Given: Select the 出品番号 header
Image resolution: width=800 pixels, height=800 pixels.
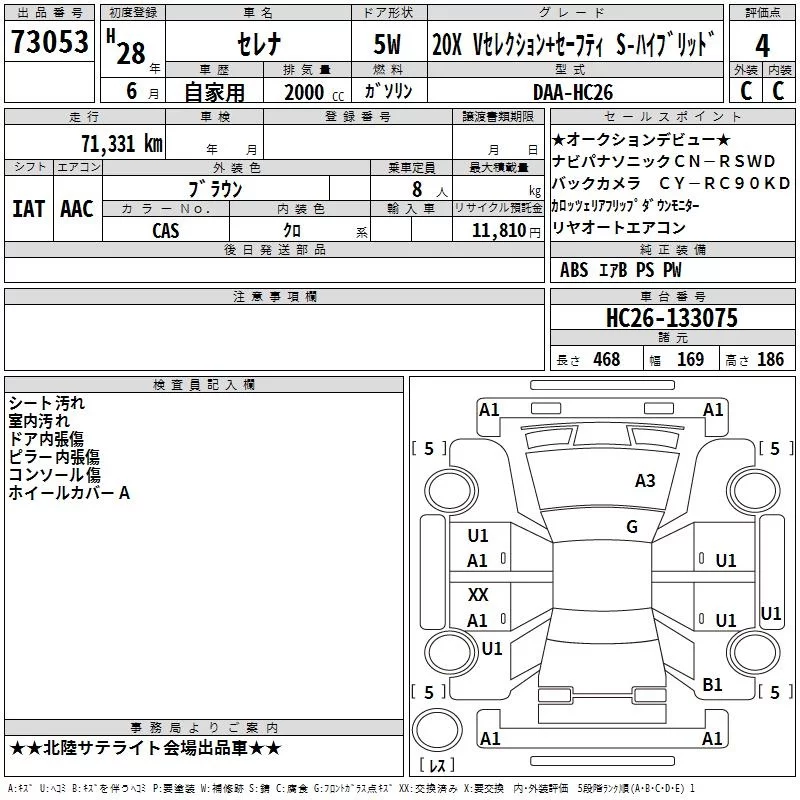Looking at the screenshot, I should (x=49, y=13).
